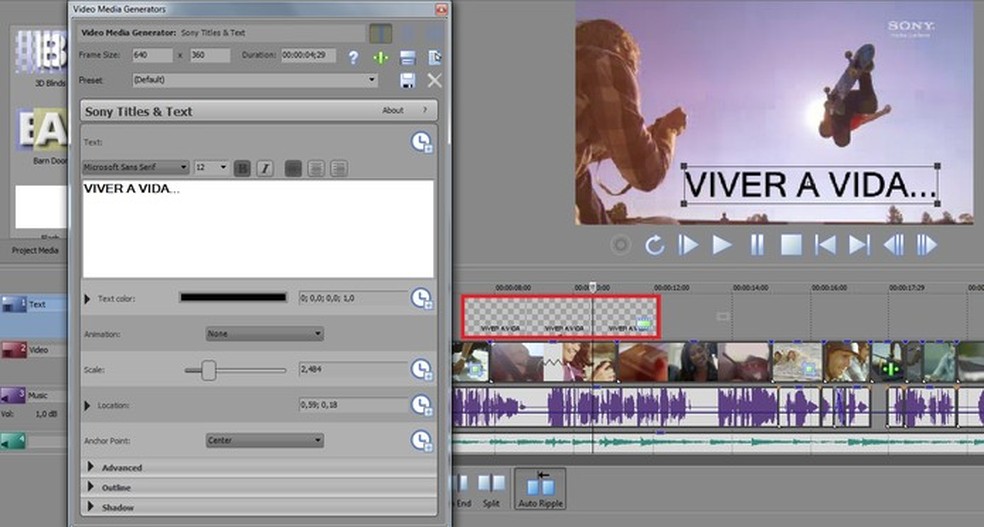
Task: Click the 00:00:12:00 mark on timeline ruler
Action: coord(671,288)
